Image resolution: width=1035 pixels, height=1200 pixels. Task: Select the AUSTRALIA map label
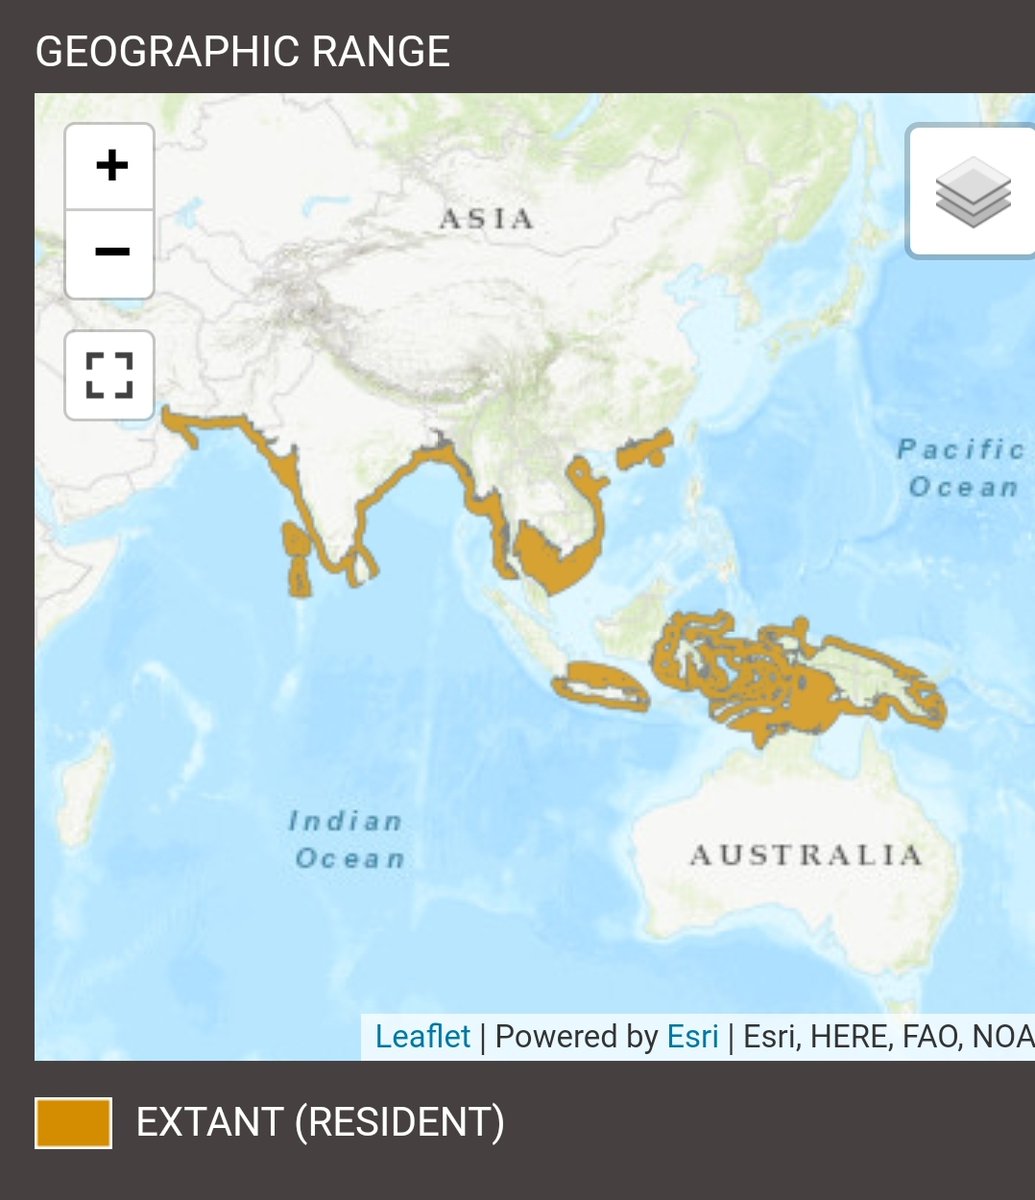pos(806,855)
